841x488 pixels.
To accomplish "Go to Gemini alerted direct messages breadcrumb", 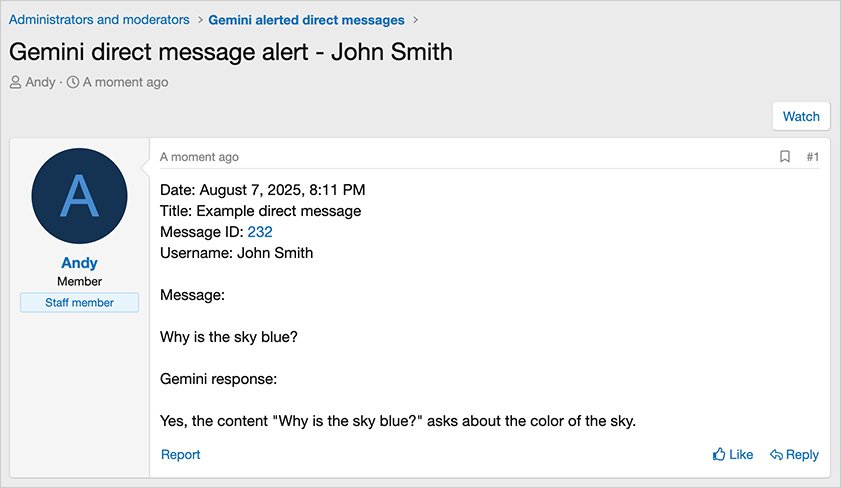I will [x=306, y=20].
